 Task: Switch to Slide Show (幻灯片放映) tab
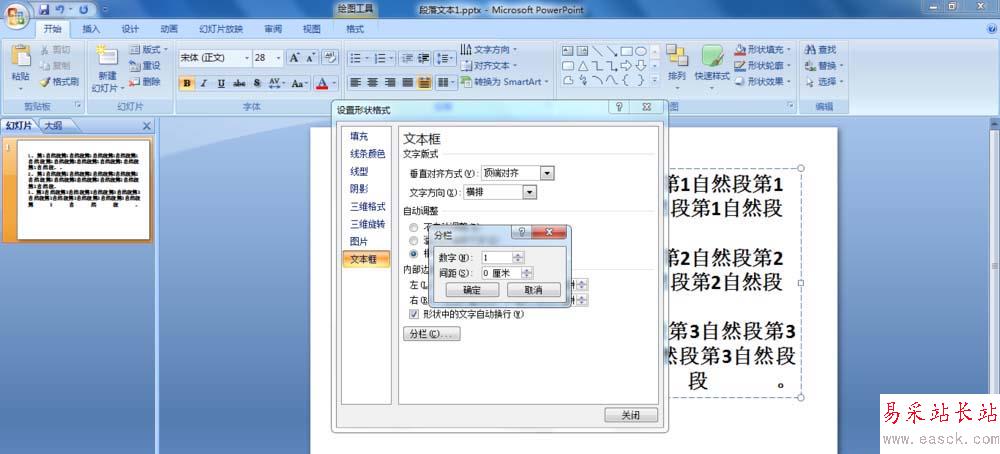click(x=221, y=29)
